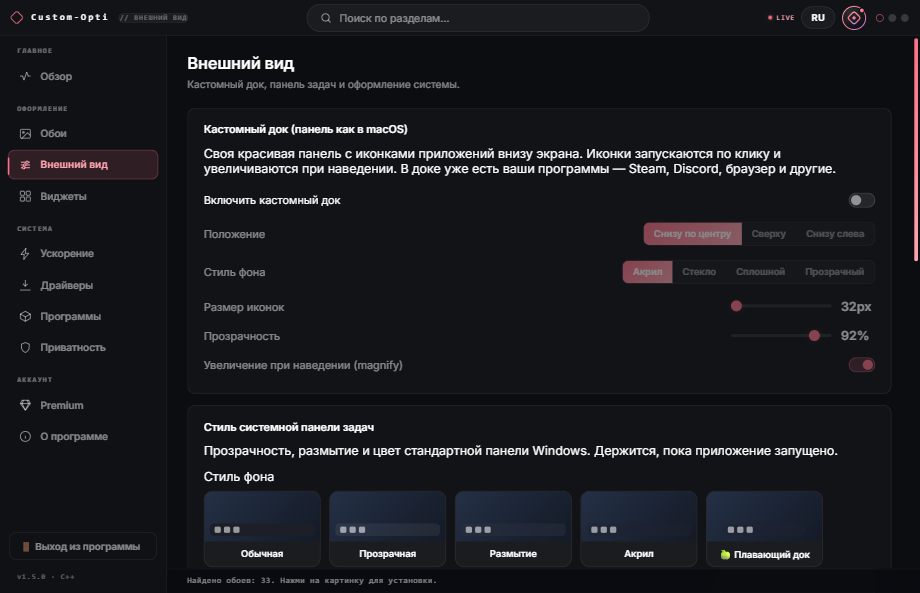Click the Размер иконок slider handle
The height and width of the screenshot is (593, 920).
tap(736, 306)
